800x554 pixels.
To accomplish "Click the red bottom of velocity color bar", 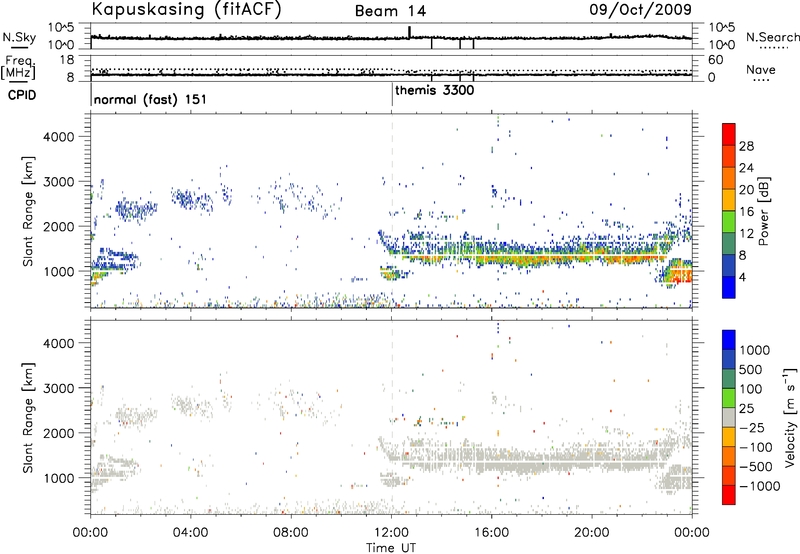I will pos(729,495).
